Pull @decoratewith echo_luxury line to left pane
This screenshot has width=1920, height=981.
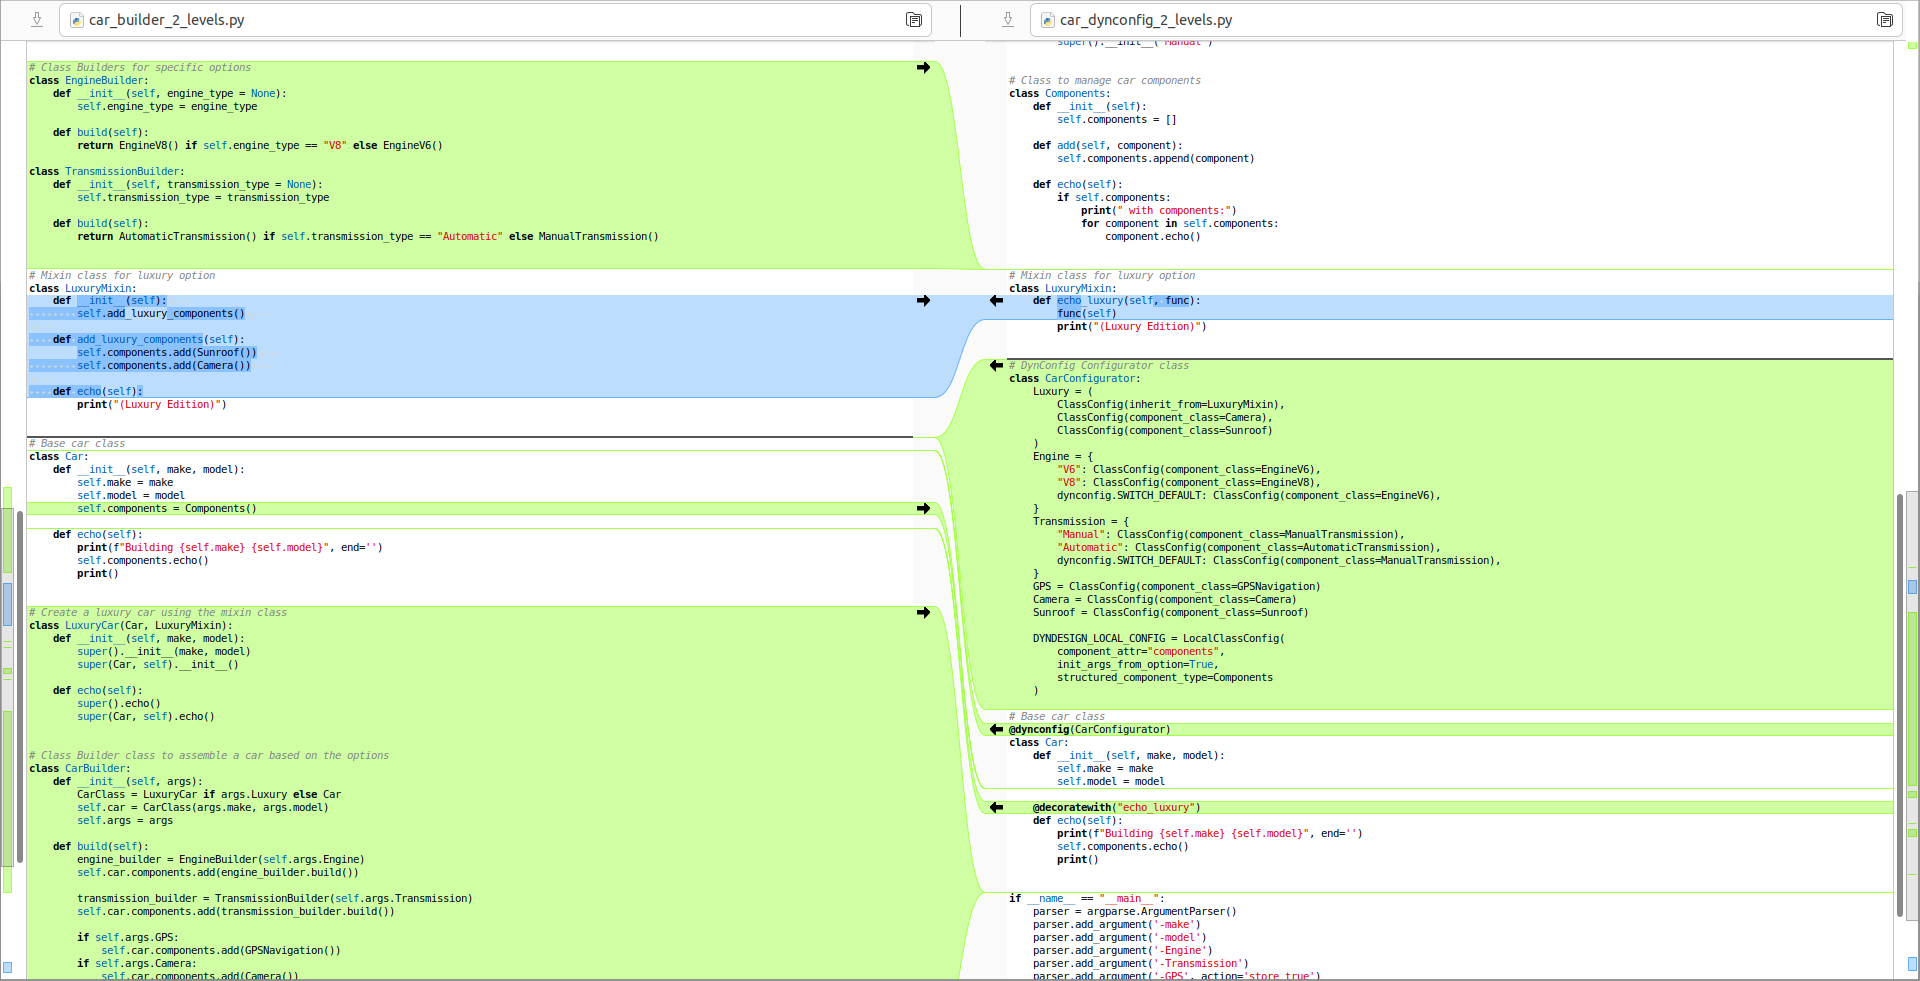pos(996,807)
